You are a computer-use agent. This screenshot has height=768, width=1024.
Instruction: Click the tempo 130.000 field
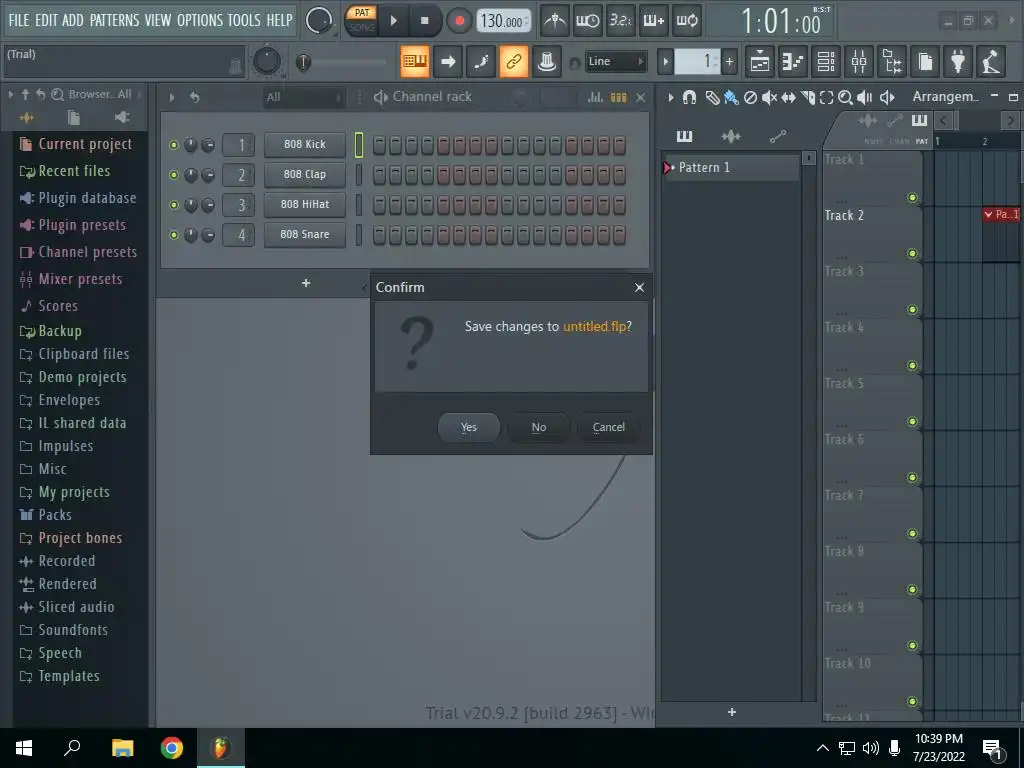[504, 21]
